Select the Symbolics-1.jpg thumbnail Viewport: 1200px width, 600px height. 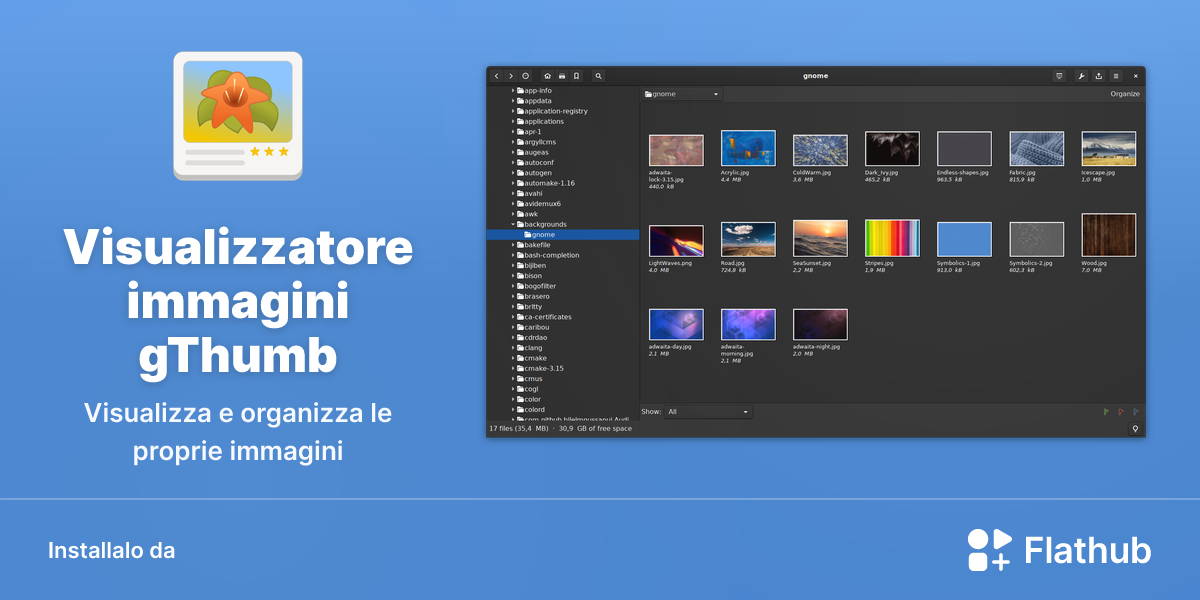[x=964, y=239]
